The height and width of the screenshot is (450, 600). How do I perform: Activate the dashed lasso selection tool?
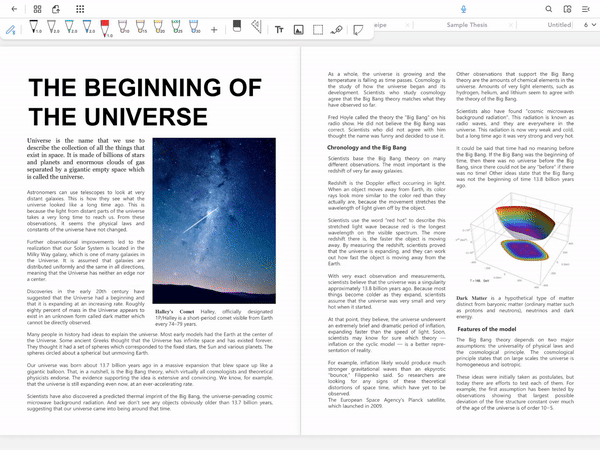(x=318, y=29)
